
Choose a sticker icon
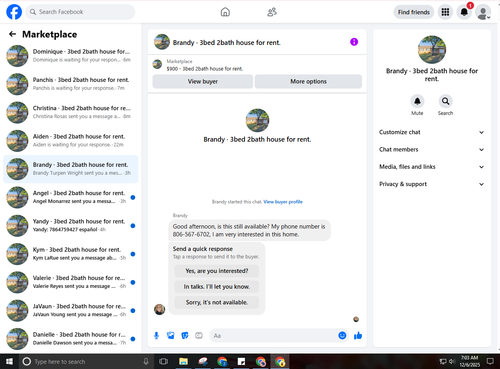click(185, 335)
